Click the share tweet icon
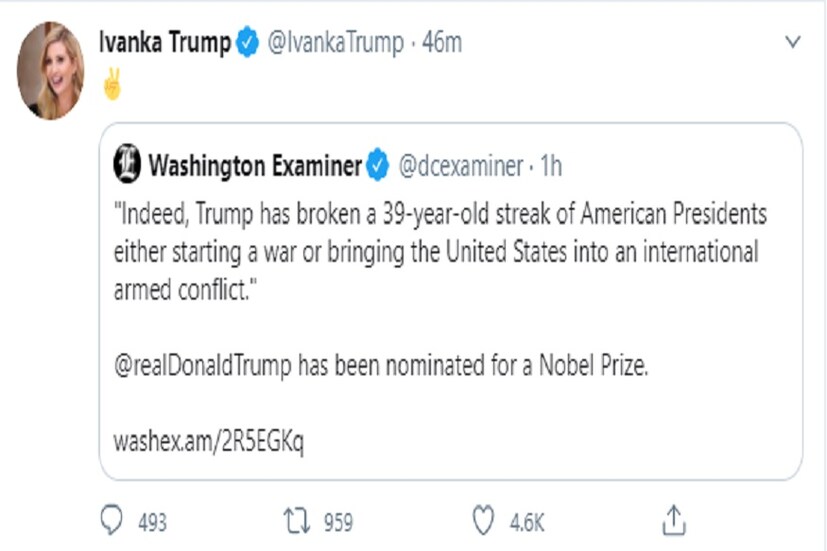Screen dimensions: 827x551 point(674,519)
